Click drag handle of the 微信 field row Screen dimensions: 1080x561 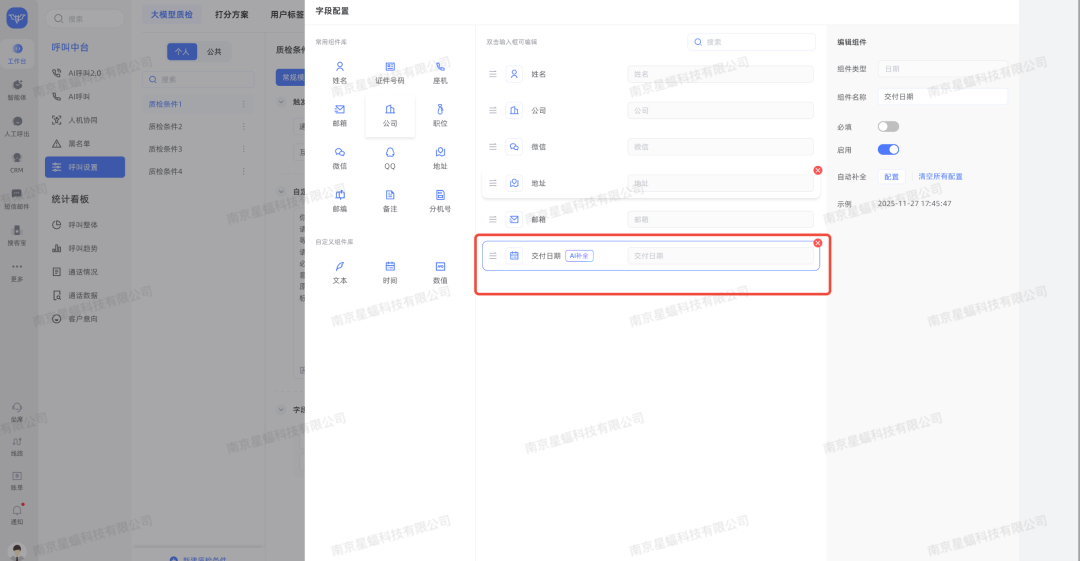(492, 147)
